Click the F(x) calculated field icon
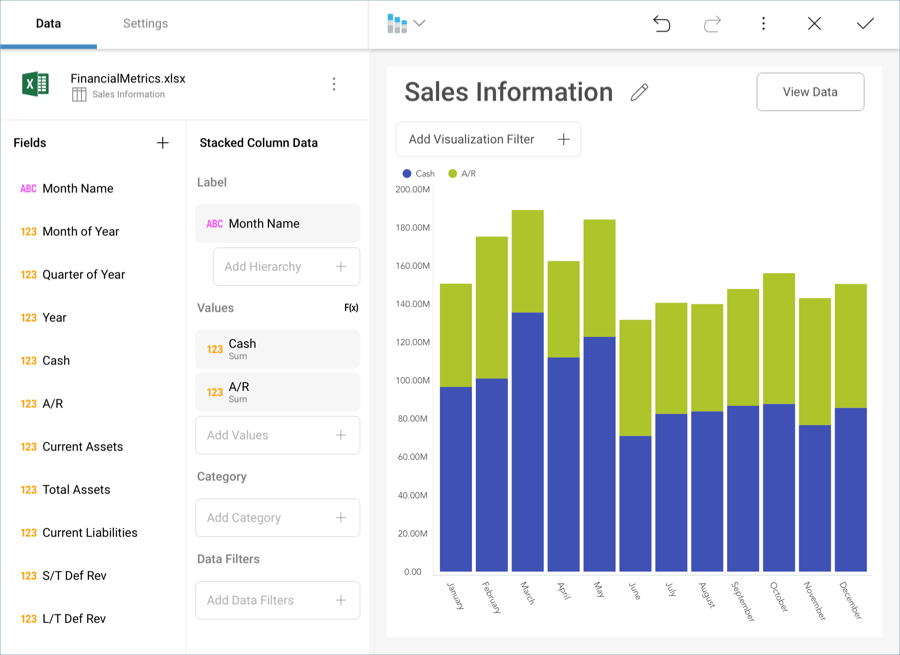This screenshot has height=655, width=900. pos(351,308)
